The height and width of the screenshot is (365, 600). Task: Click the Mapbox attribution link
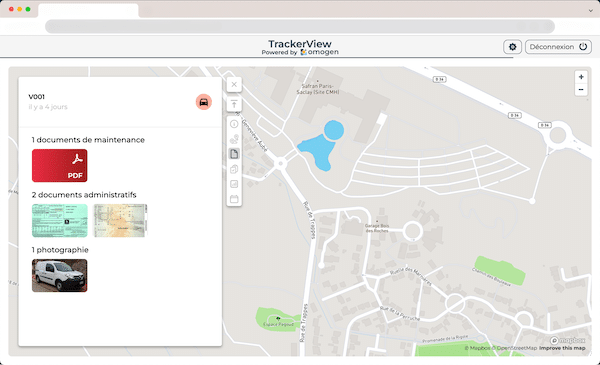point(478,348)
